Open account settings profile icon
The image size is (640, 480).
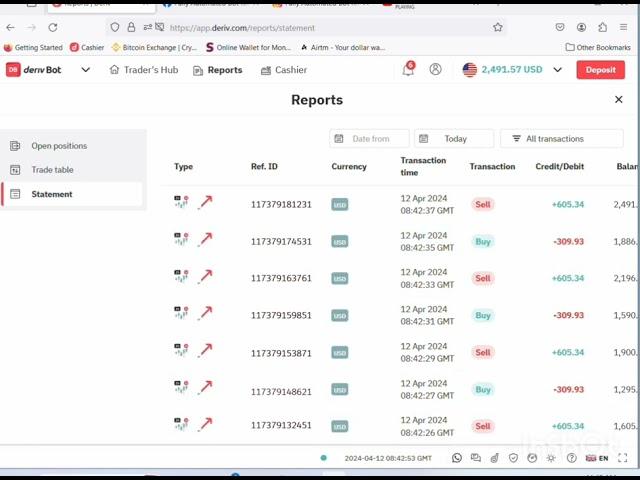tap(435, 70)
